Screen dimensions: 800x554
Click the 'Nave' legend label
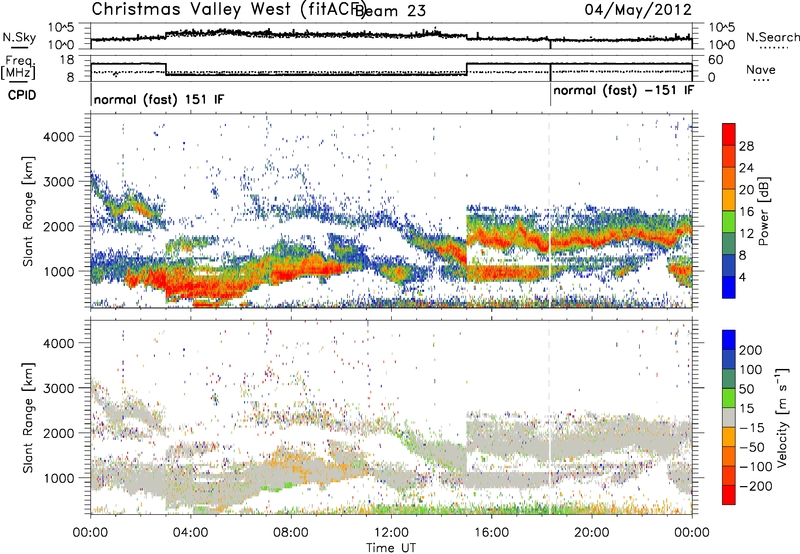coord(761,70)
